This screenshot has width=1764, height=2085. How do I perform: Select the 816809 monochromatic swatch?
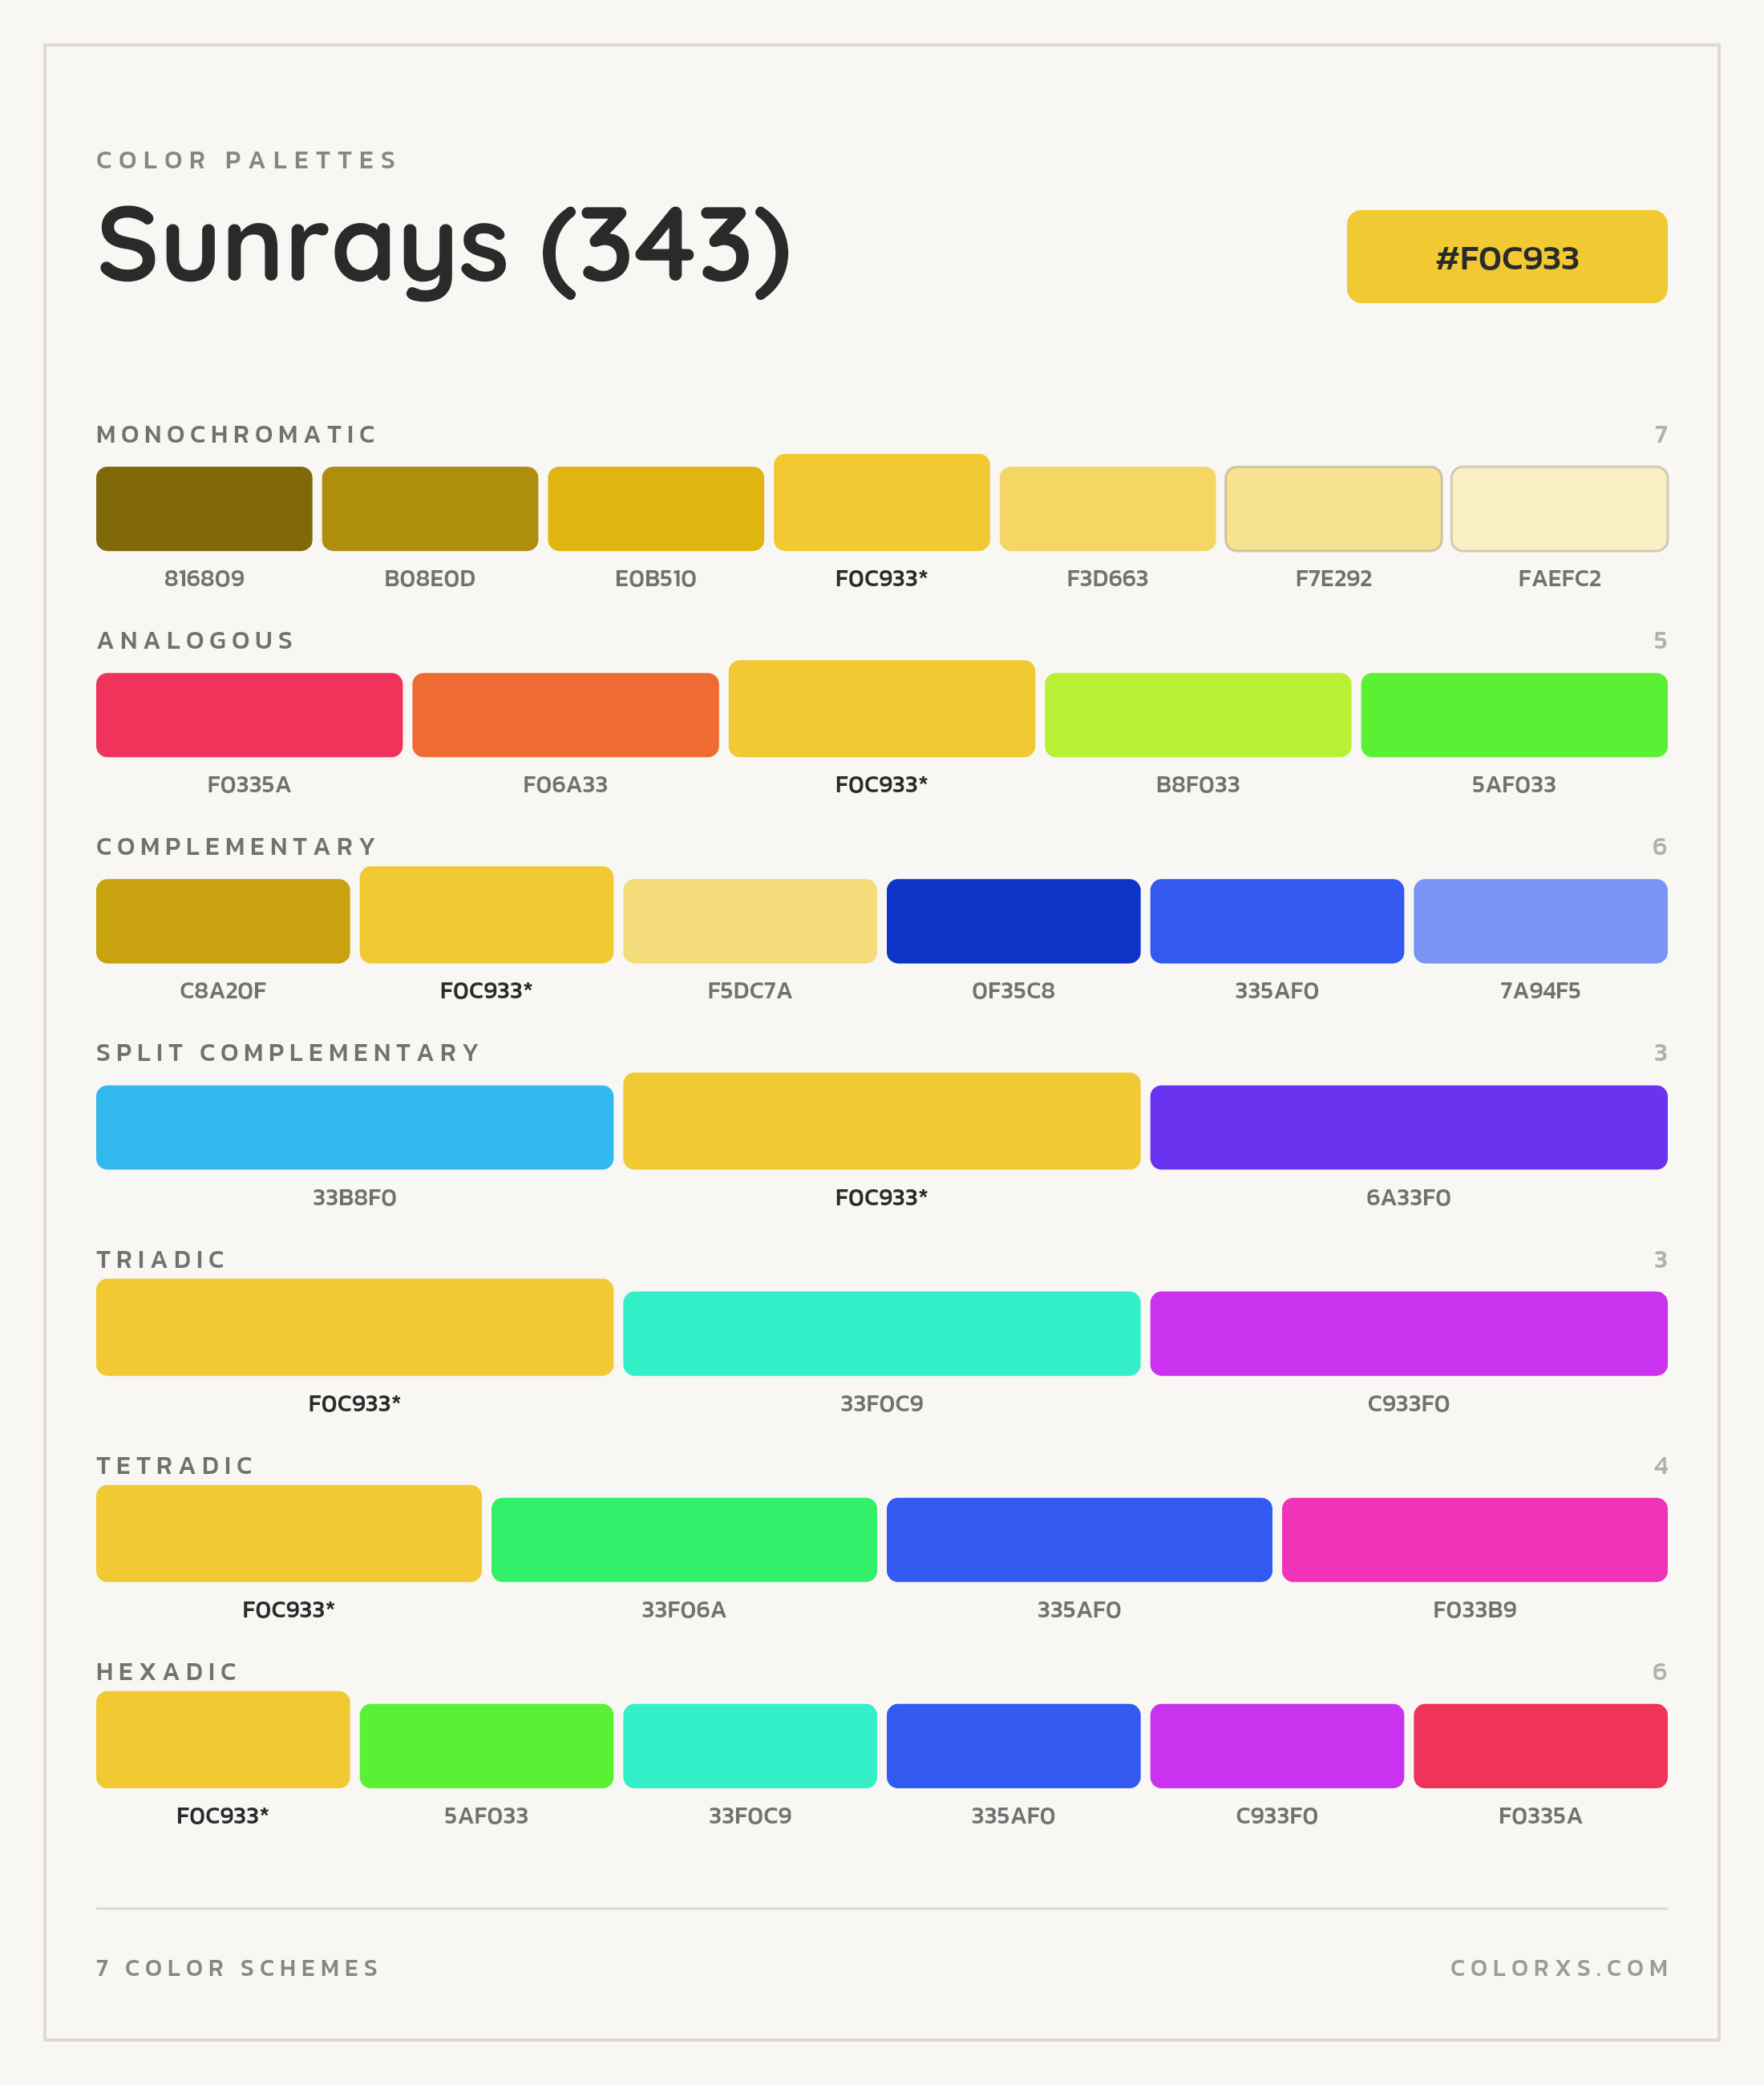click(x=204, y=508)
